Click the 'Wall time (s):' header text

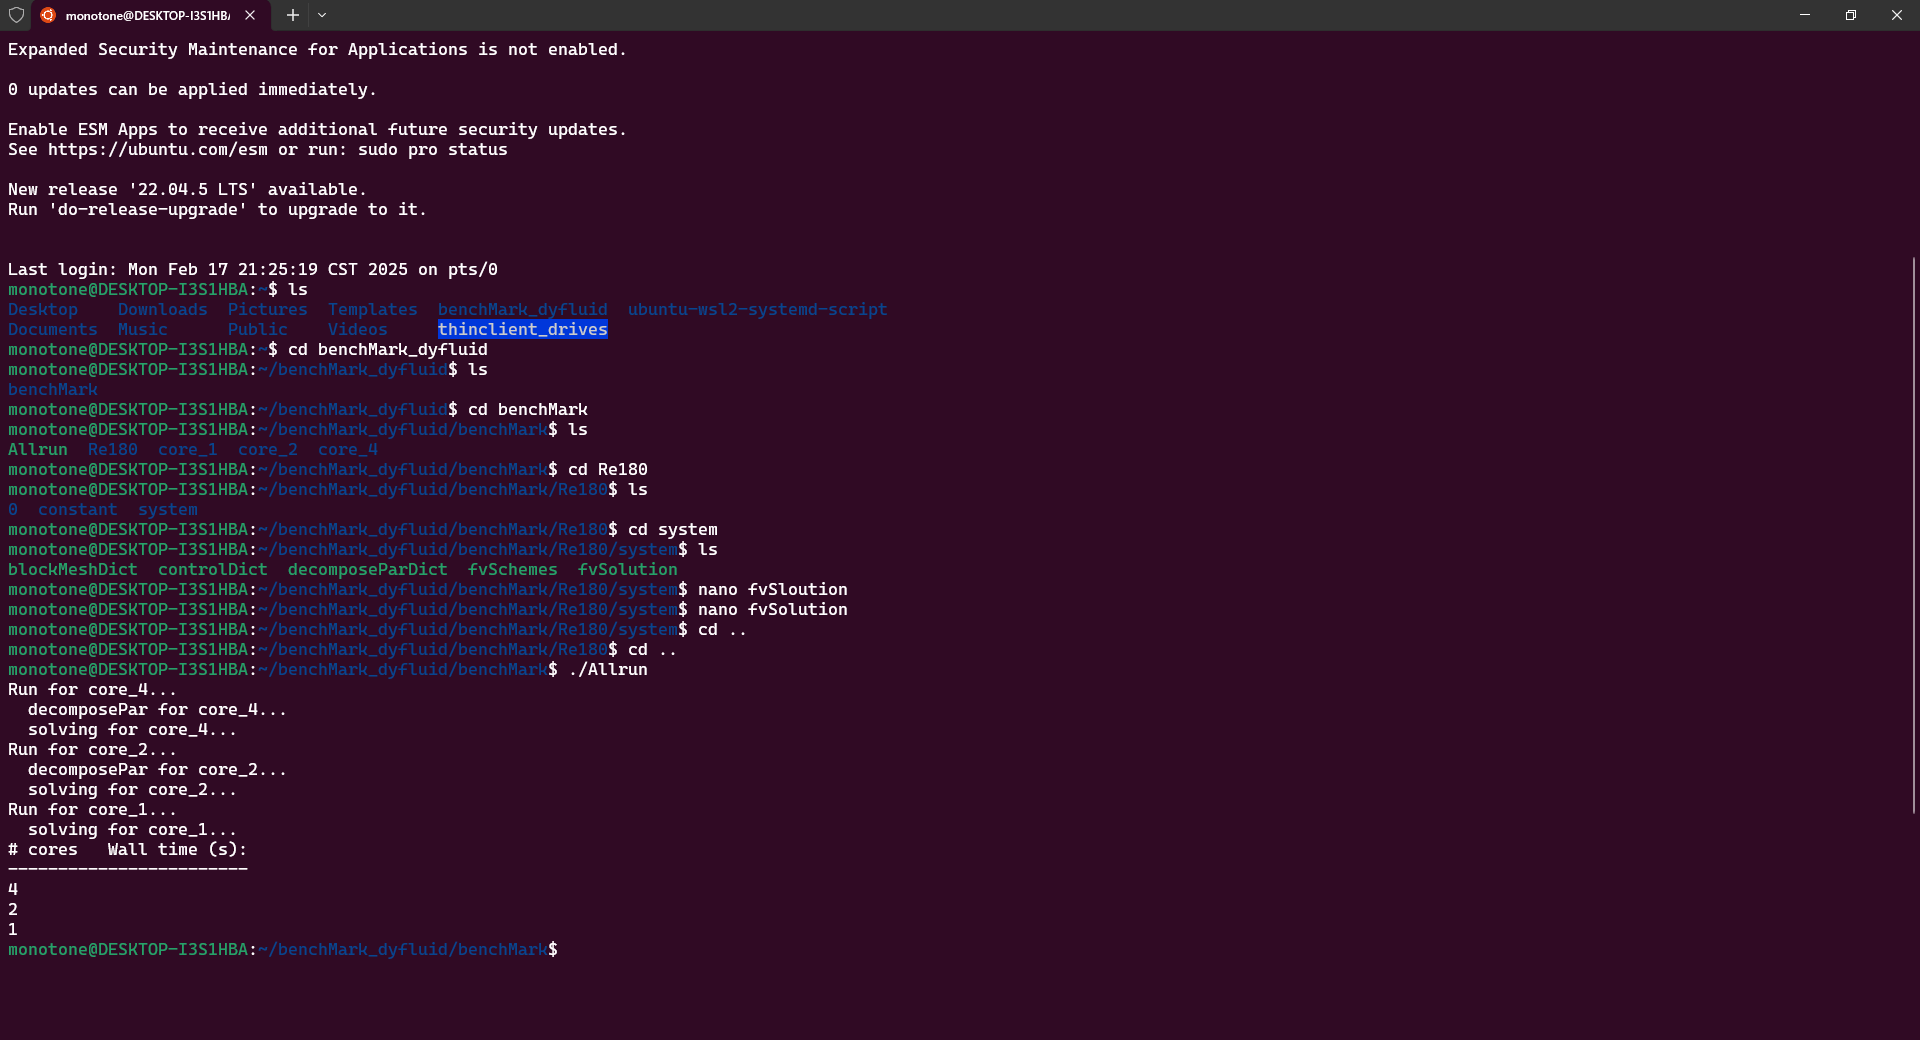click(x=177, y=850)
